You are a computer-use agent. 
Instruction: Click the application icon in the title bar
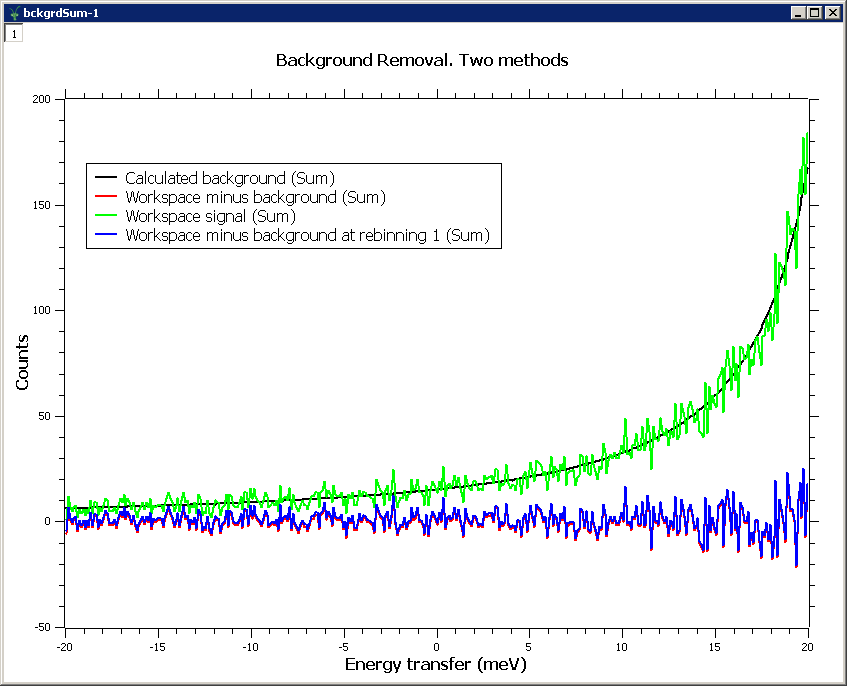13,12
